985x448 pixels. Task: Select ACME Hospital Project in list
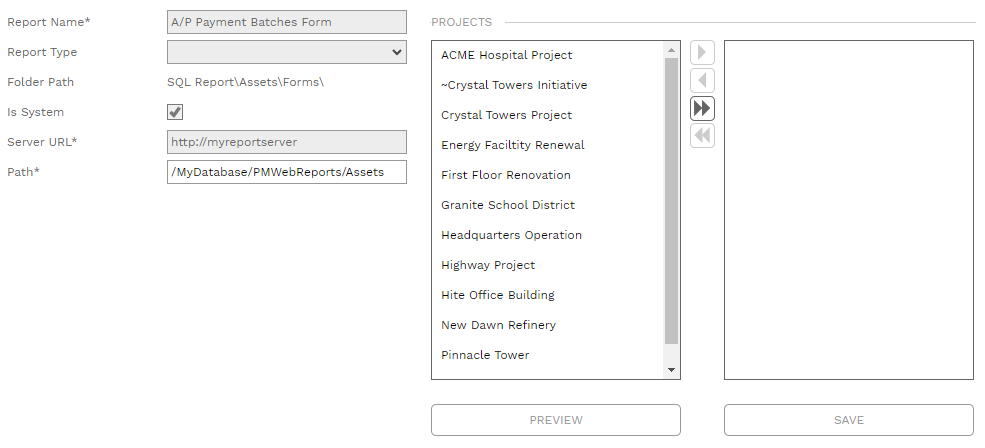(507, 55)
